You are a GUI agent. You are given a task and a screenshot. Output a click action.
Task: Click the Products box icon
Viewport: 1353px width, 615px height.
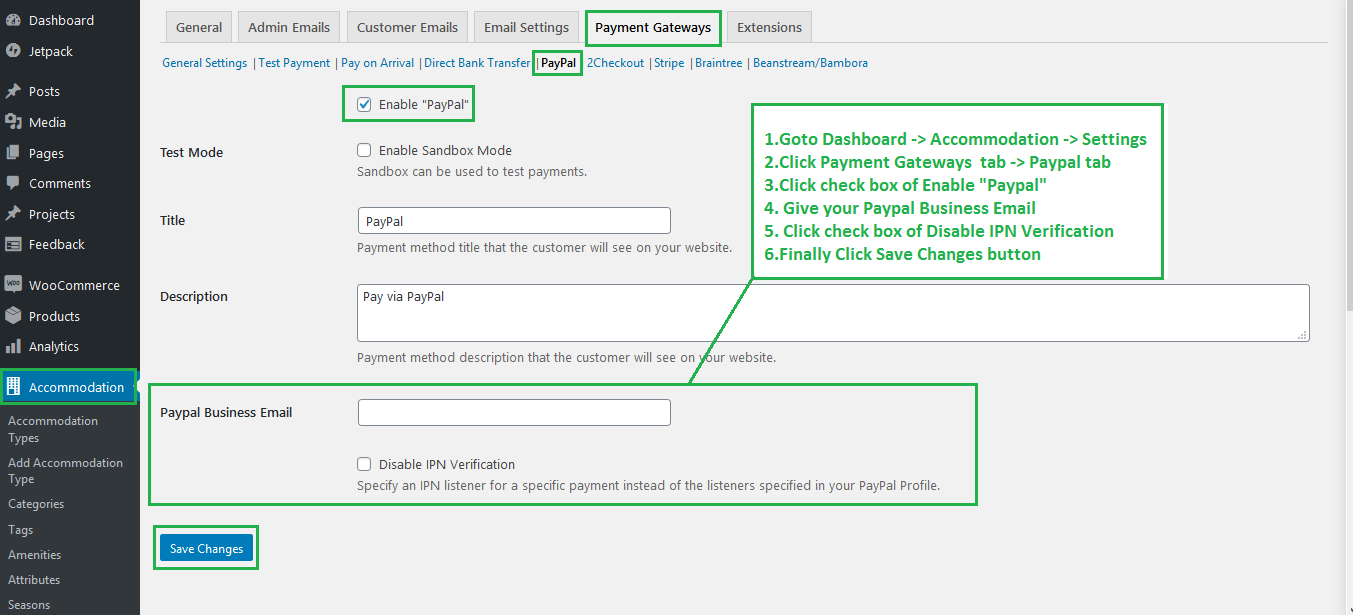13,316
